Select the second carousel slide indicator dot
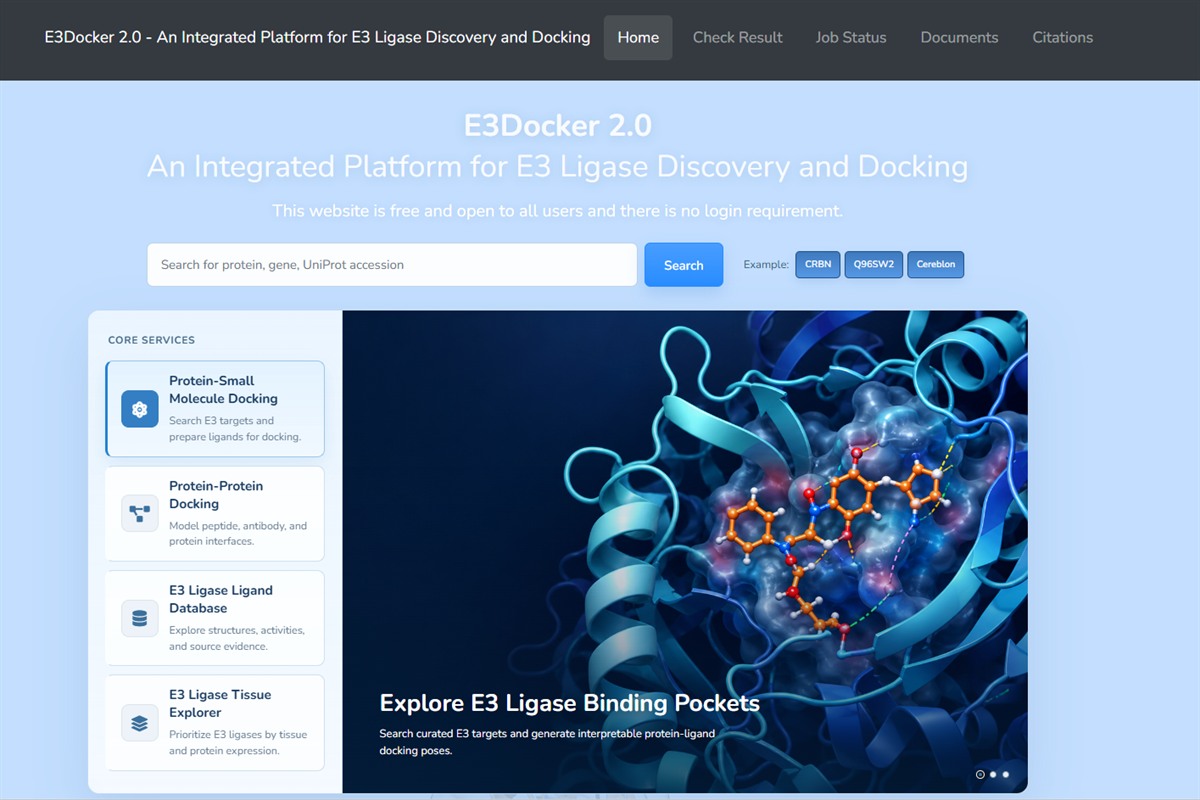Screen dimensions: 1200x800 point(993,774)
